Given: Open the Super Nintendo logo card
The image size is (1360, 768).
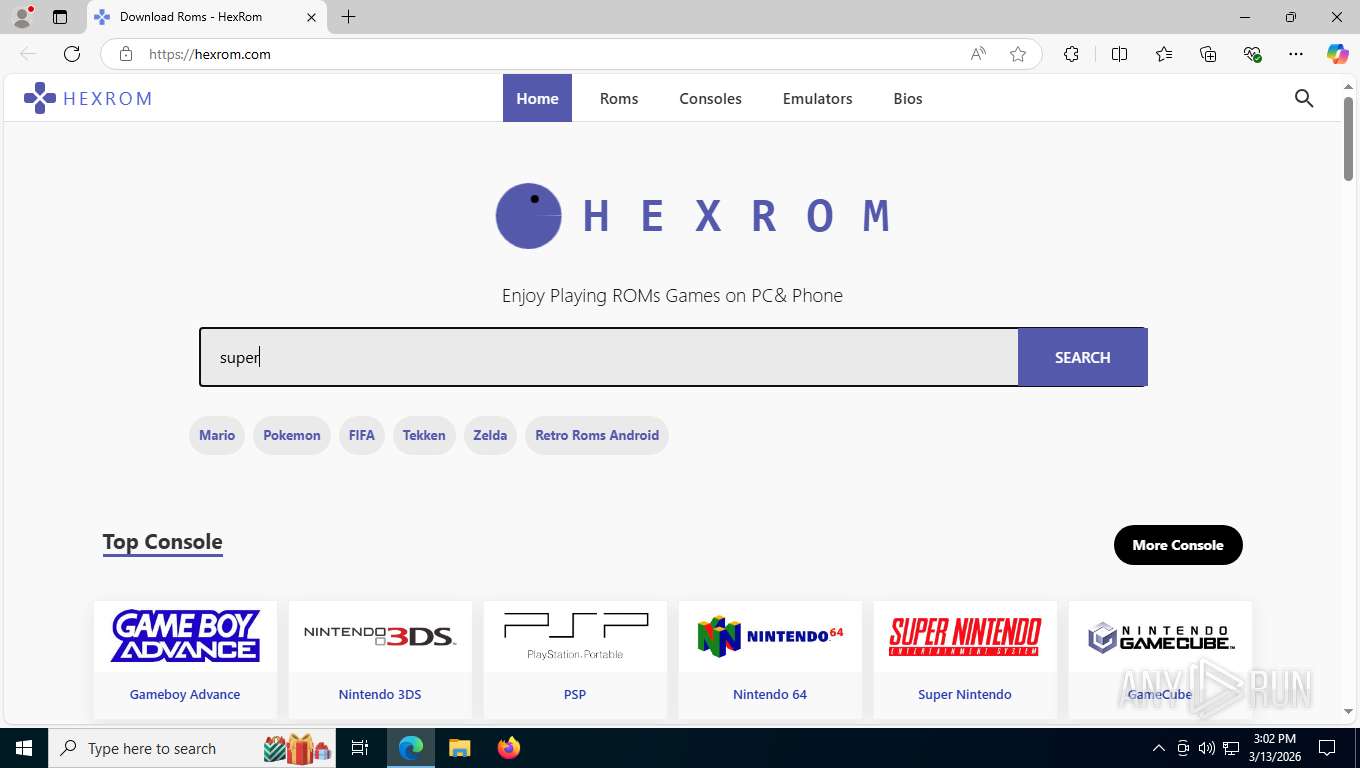Looking at the screenshot, I should 965,636.
